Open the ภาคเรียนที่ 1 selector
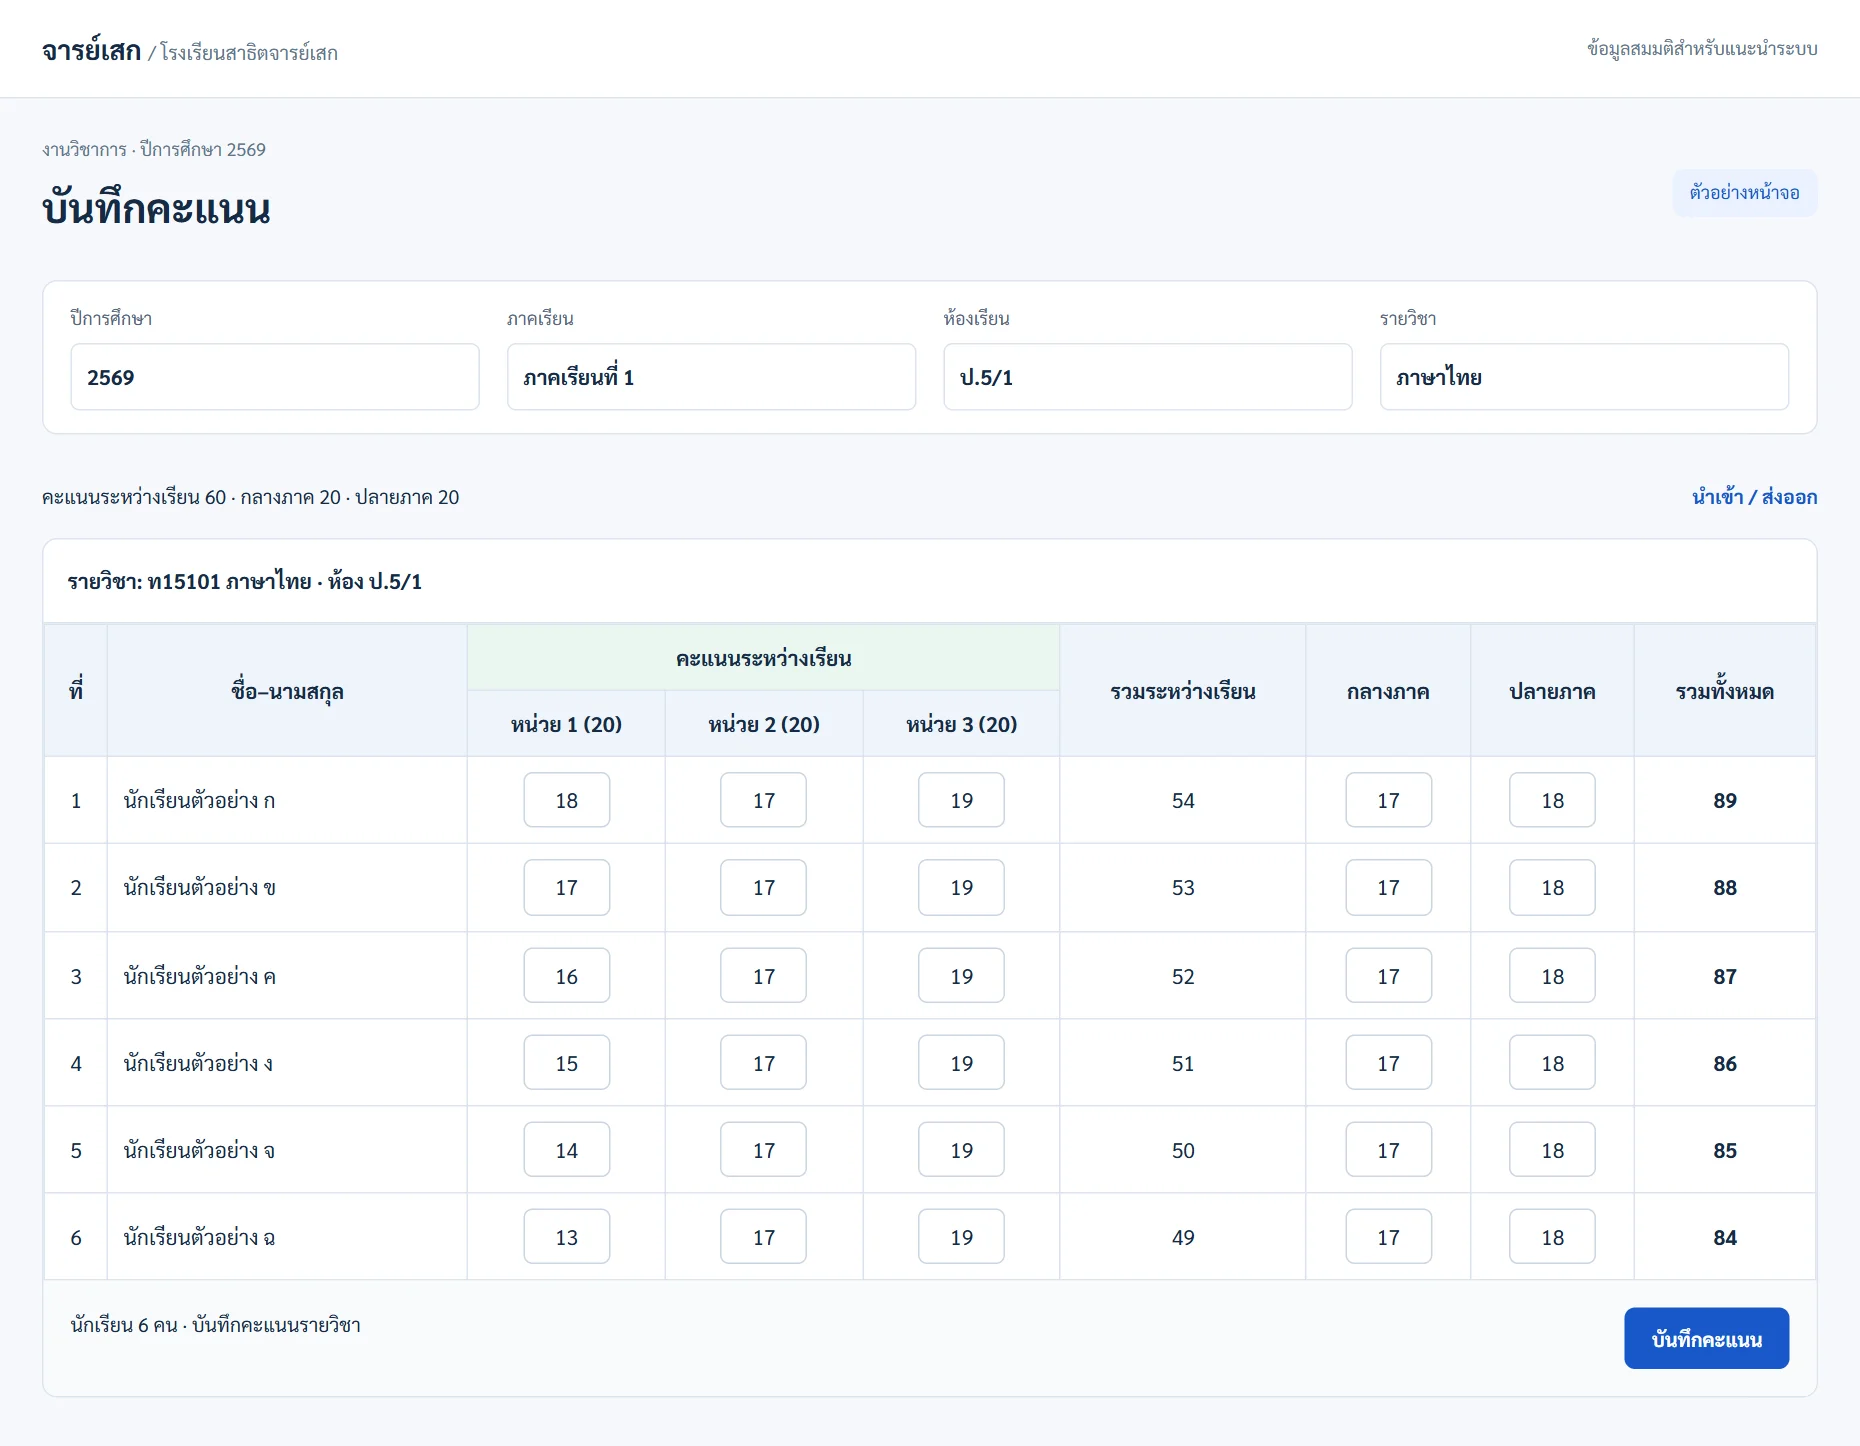The image size is (1860, 1446). click(711, 377)
